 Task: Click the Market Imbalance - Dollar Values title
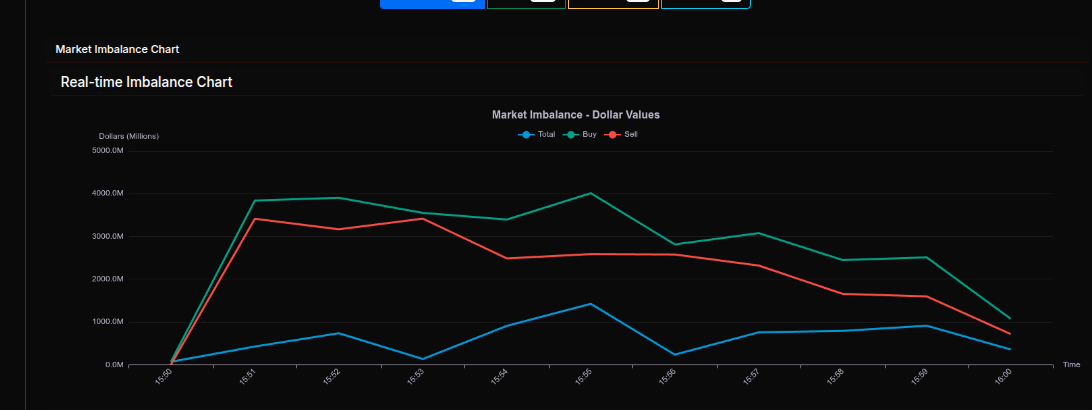tap(575, 115)
